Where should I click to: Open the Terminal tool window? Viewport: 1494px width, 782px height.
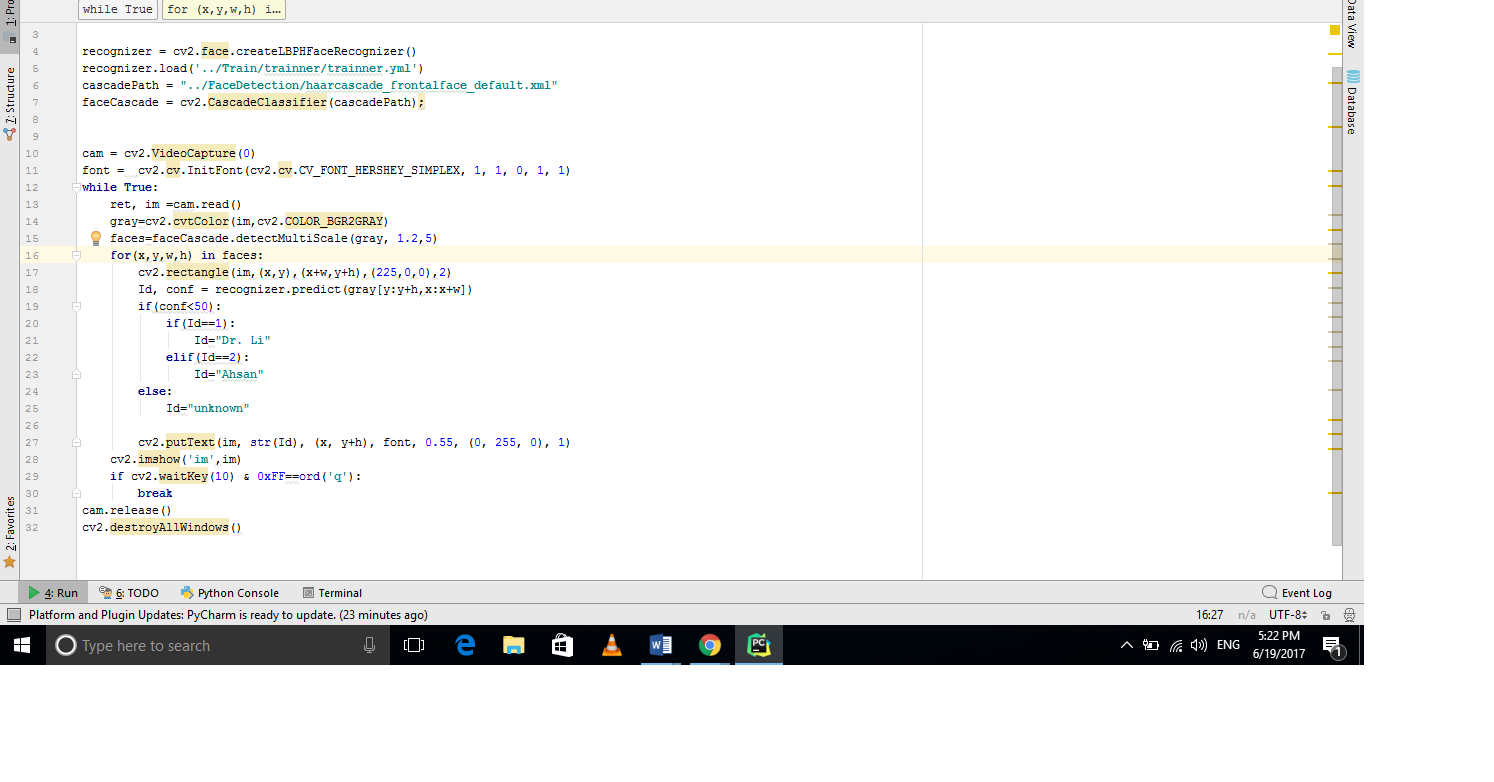pos(332,593)
